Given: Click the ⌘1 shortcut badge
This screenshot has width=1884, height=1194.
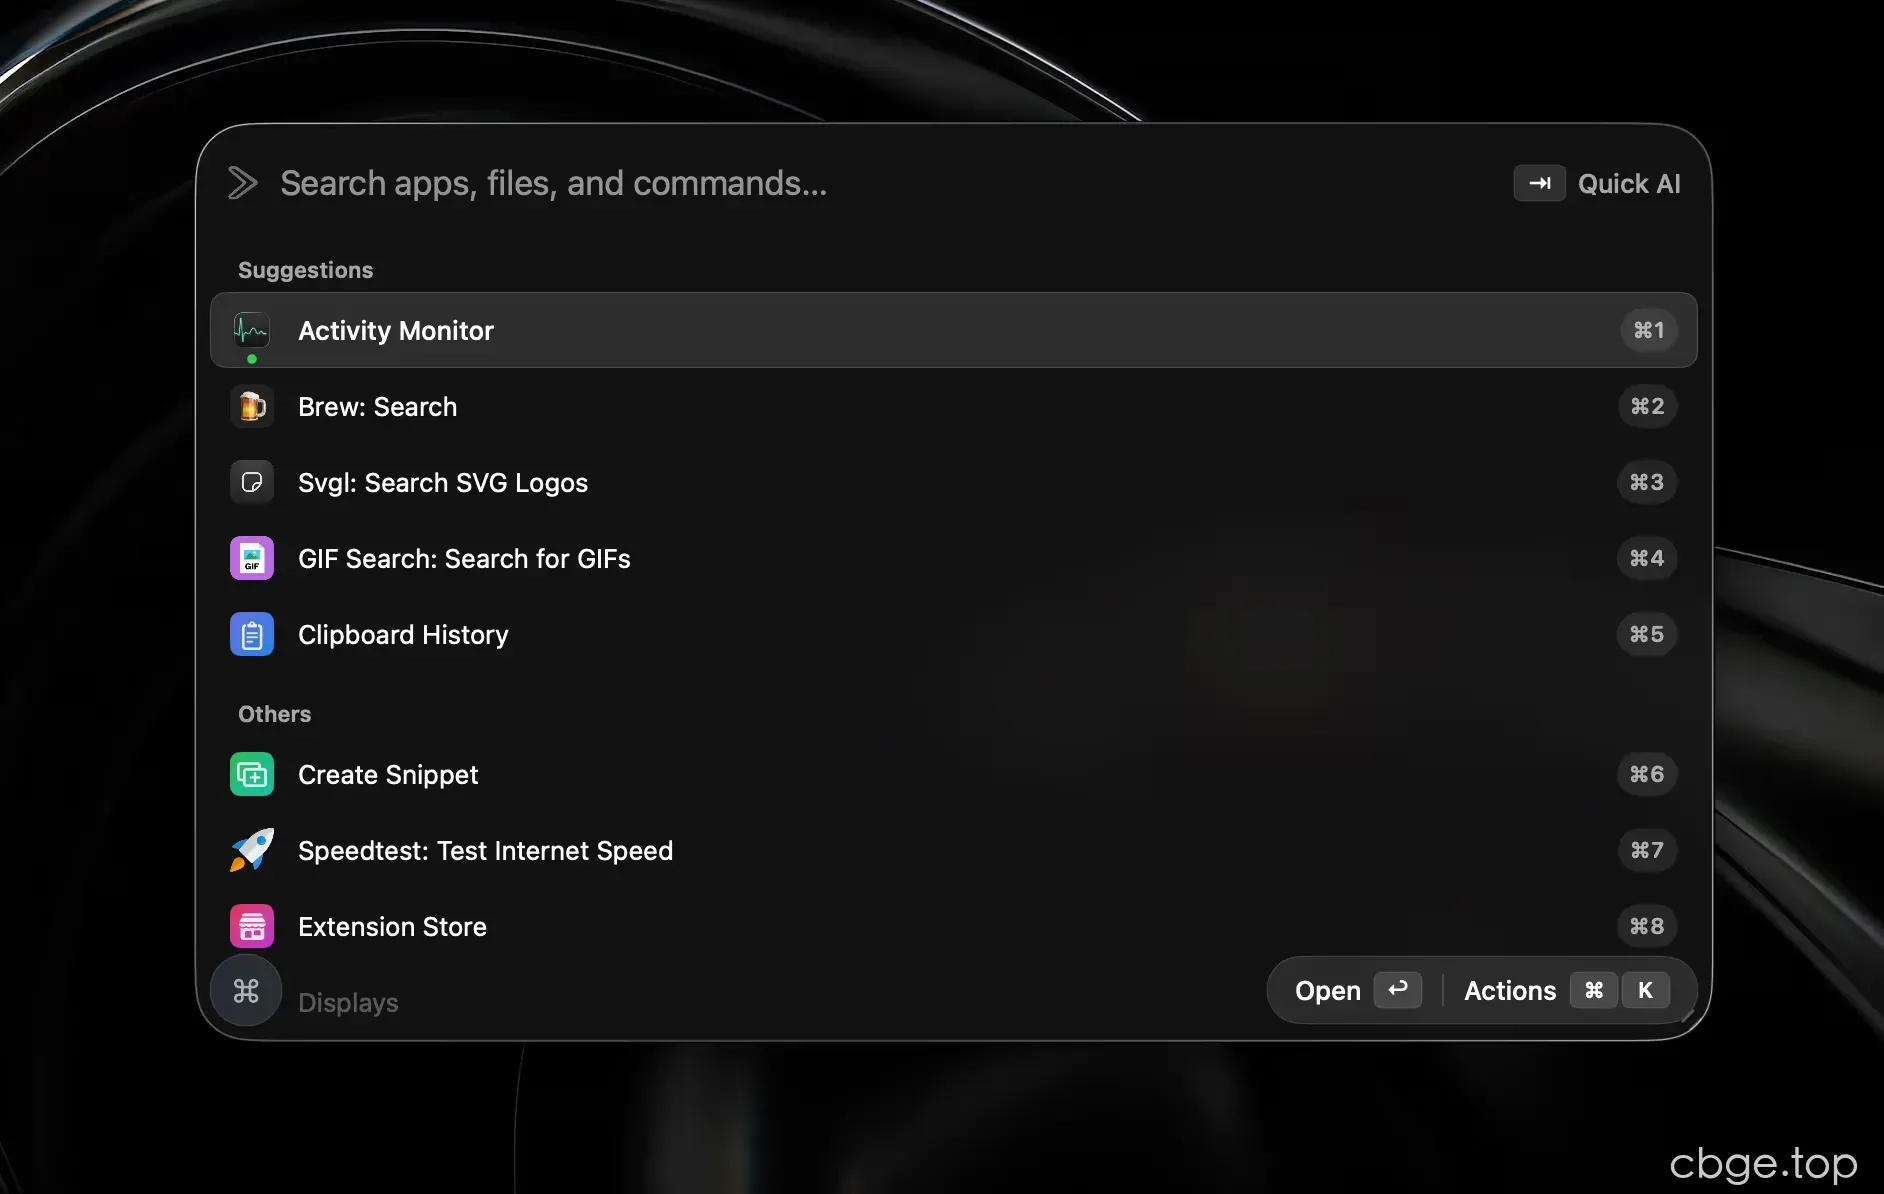Looking at the screenshot, I should click(x=1649, y=330).
